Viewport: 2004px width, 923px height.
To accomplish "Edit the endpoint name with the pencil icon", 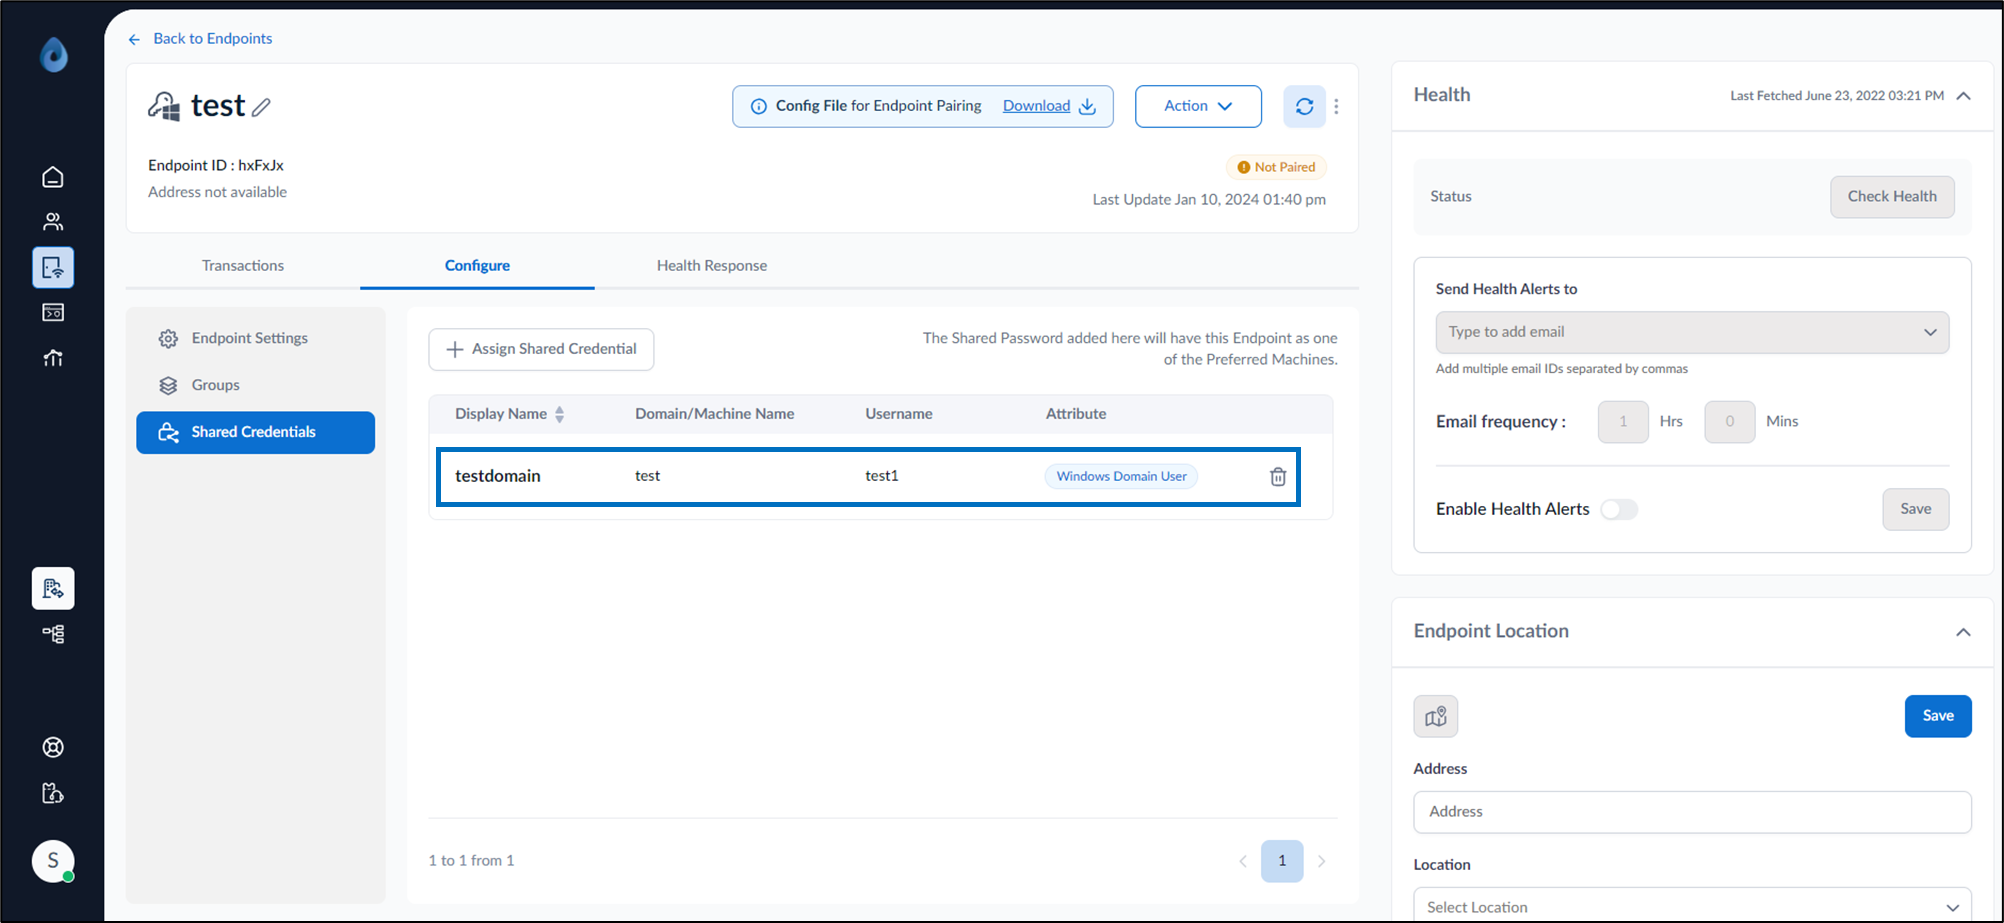I will point(261,107).
